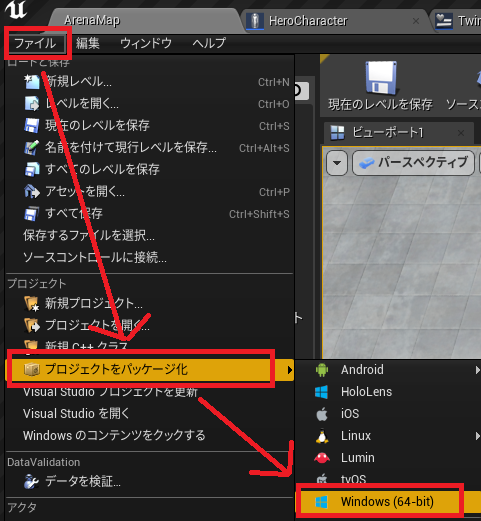The width and height of the screenshot is (481, 521).
Task: Select すべて保存 menu text
Action: 74,214
